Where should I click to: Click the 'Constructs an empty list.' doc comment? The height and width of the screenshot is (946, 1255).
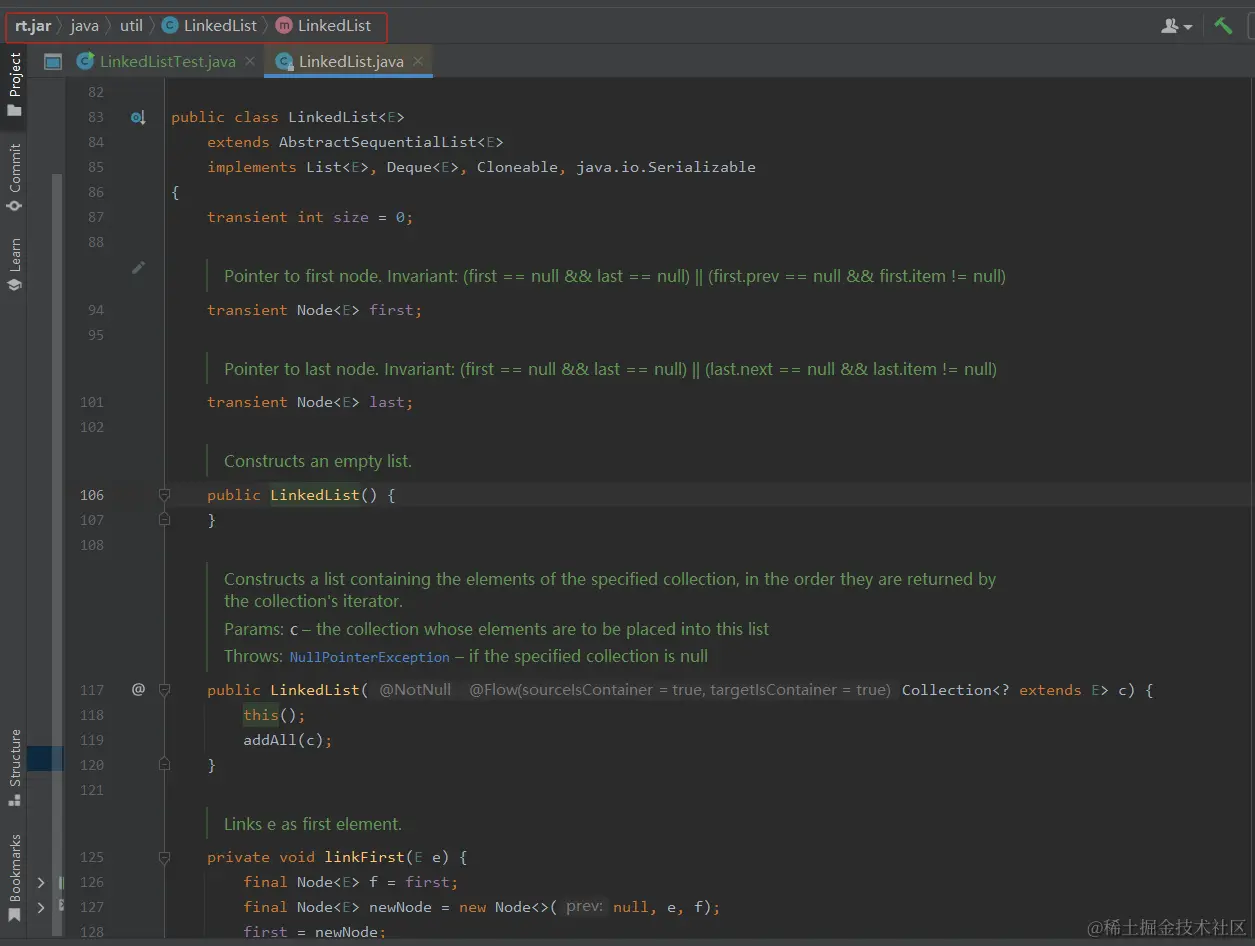click(x=318, y=461)
